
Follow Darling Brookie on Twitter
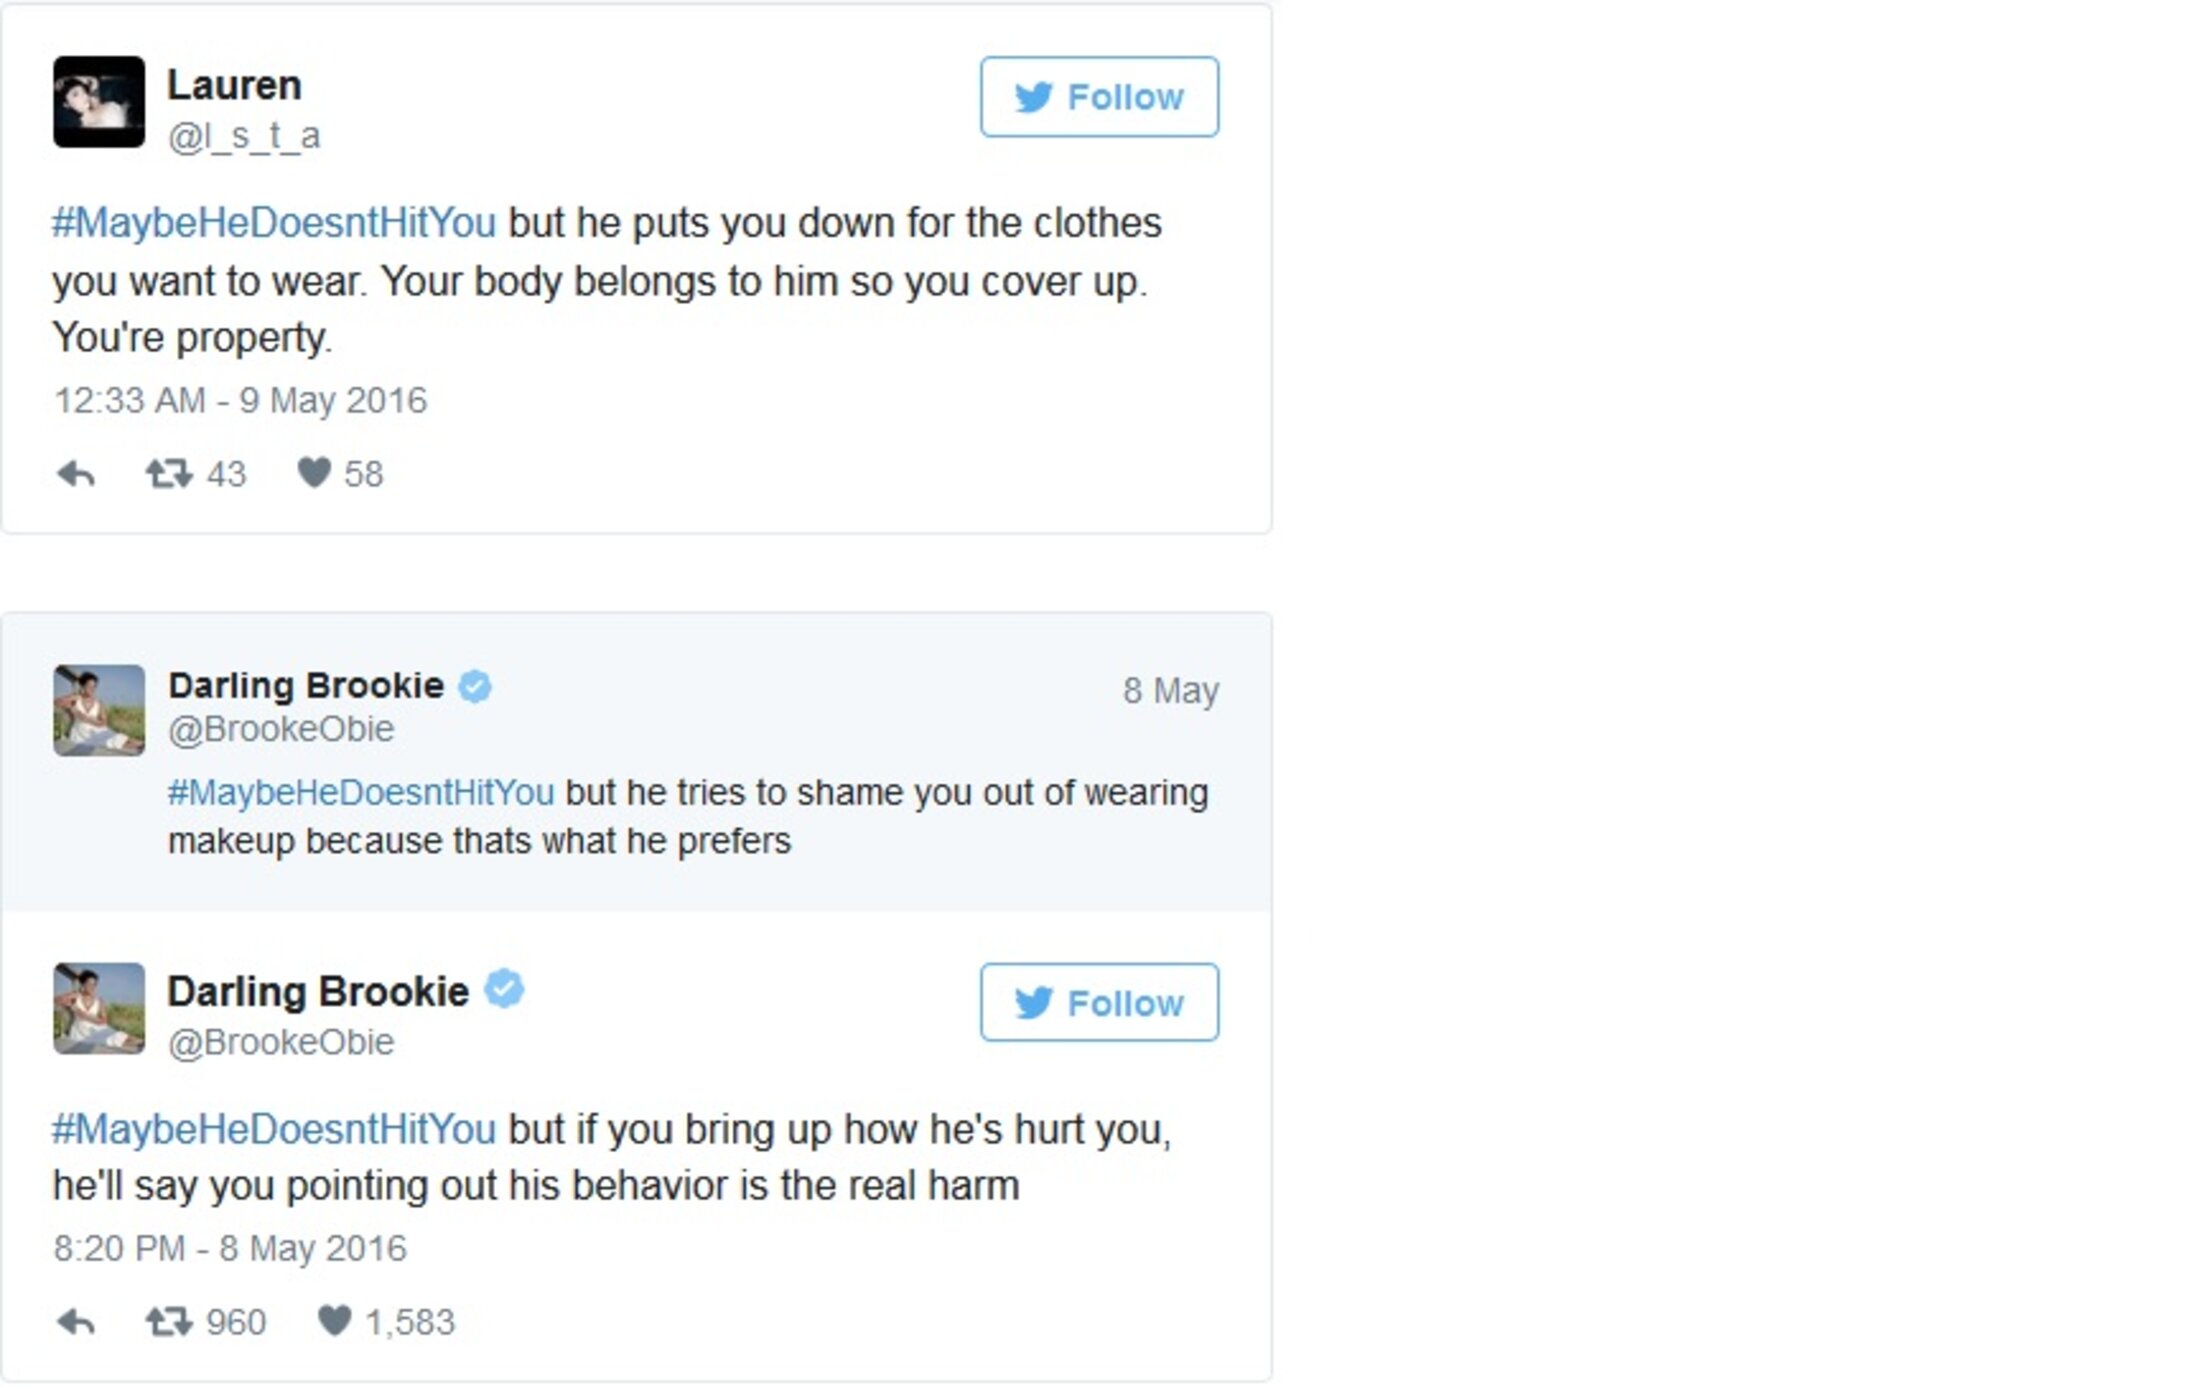pos(1098,1003)
